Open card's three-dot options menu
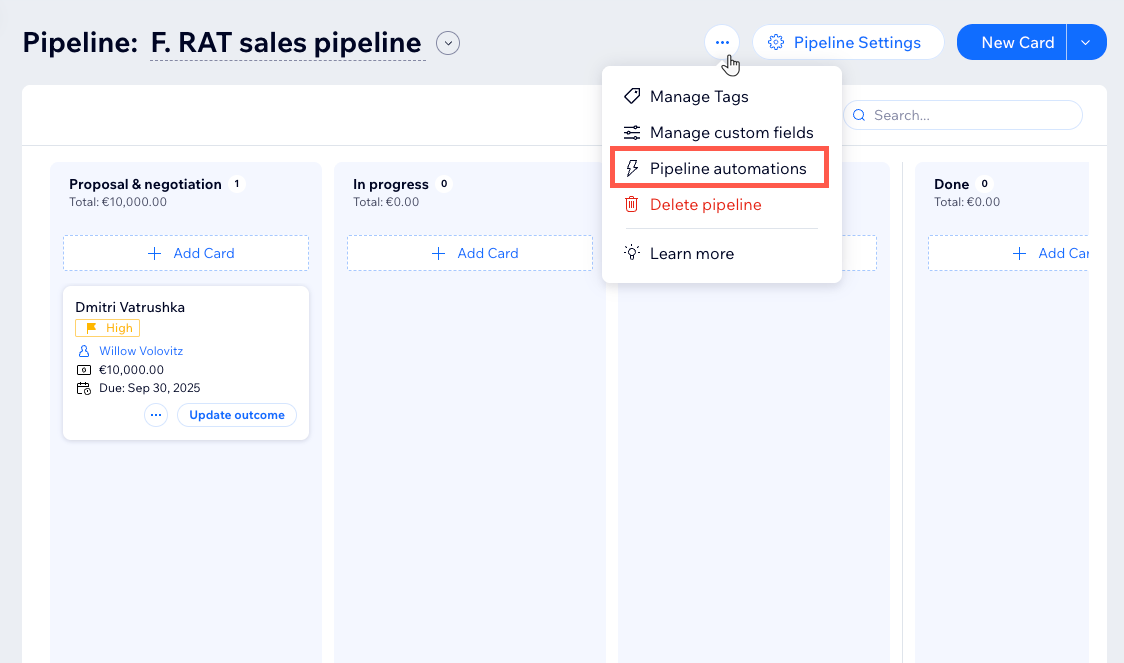This screenshot has width=1124, height=663. pos(156,415)
